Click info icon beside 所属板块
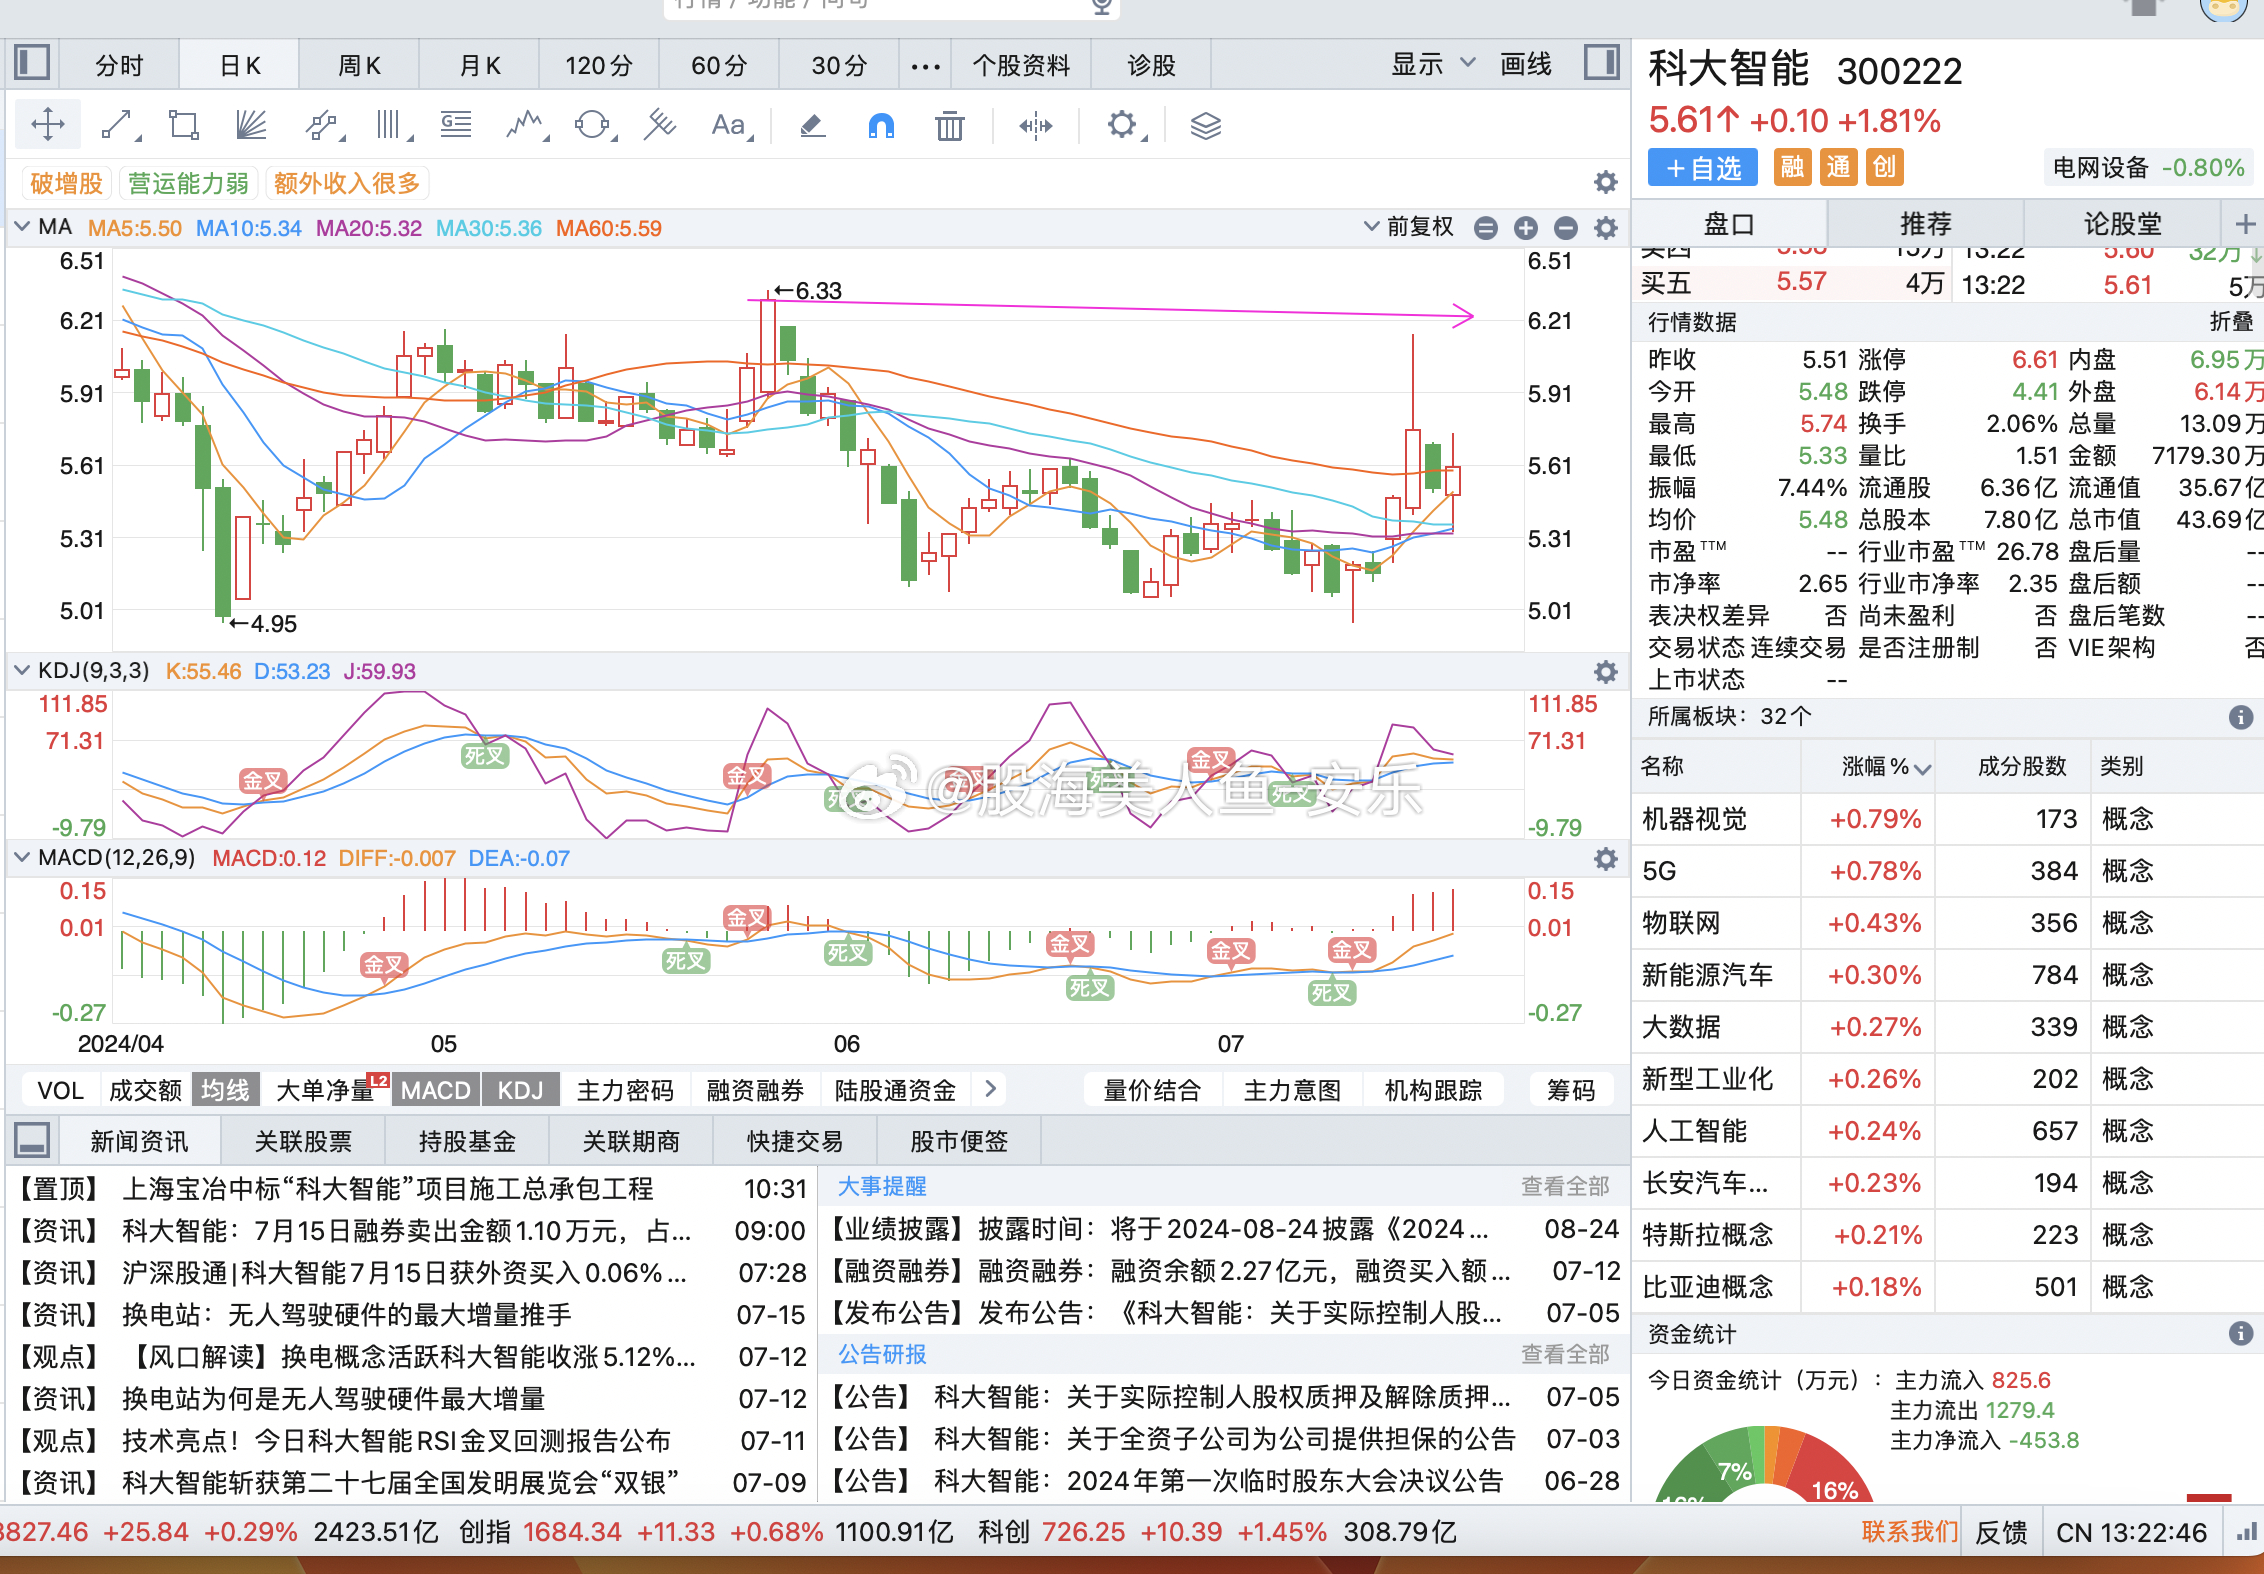Image resolution: width=2264 pixels, height=1574 pixels. pyautogui.click(x=2241, y=717)
